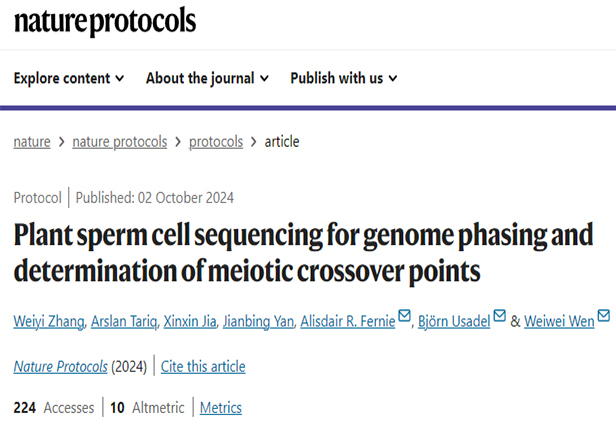
Task: Open nature protocols breadcrumb link
Action: tap(119, 142)
